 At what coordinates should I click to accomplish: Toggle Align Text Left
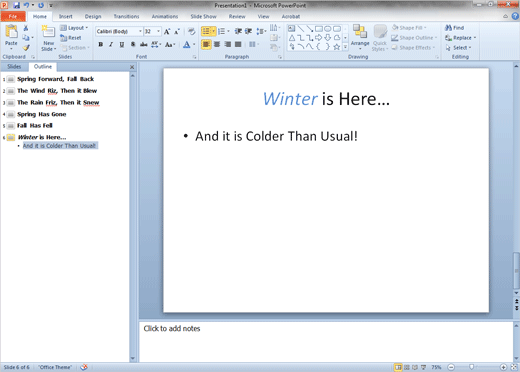pyautogui.click(x=206, y=44)
